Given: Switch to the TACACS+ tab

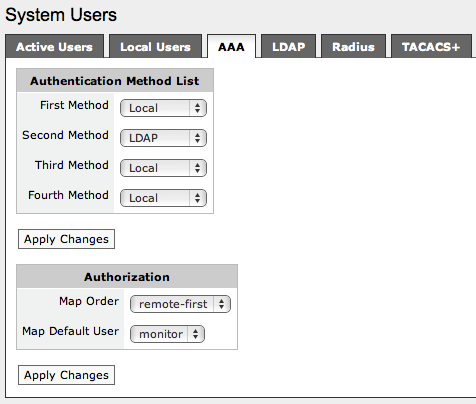Looking at the screenshot, I should click(x=431, y=46).
